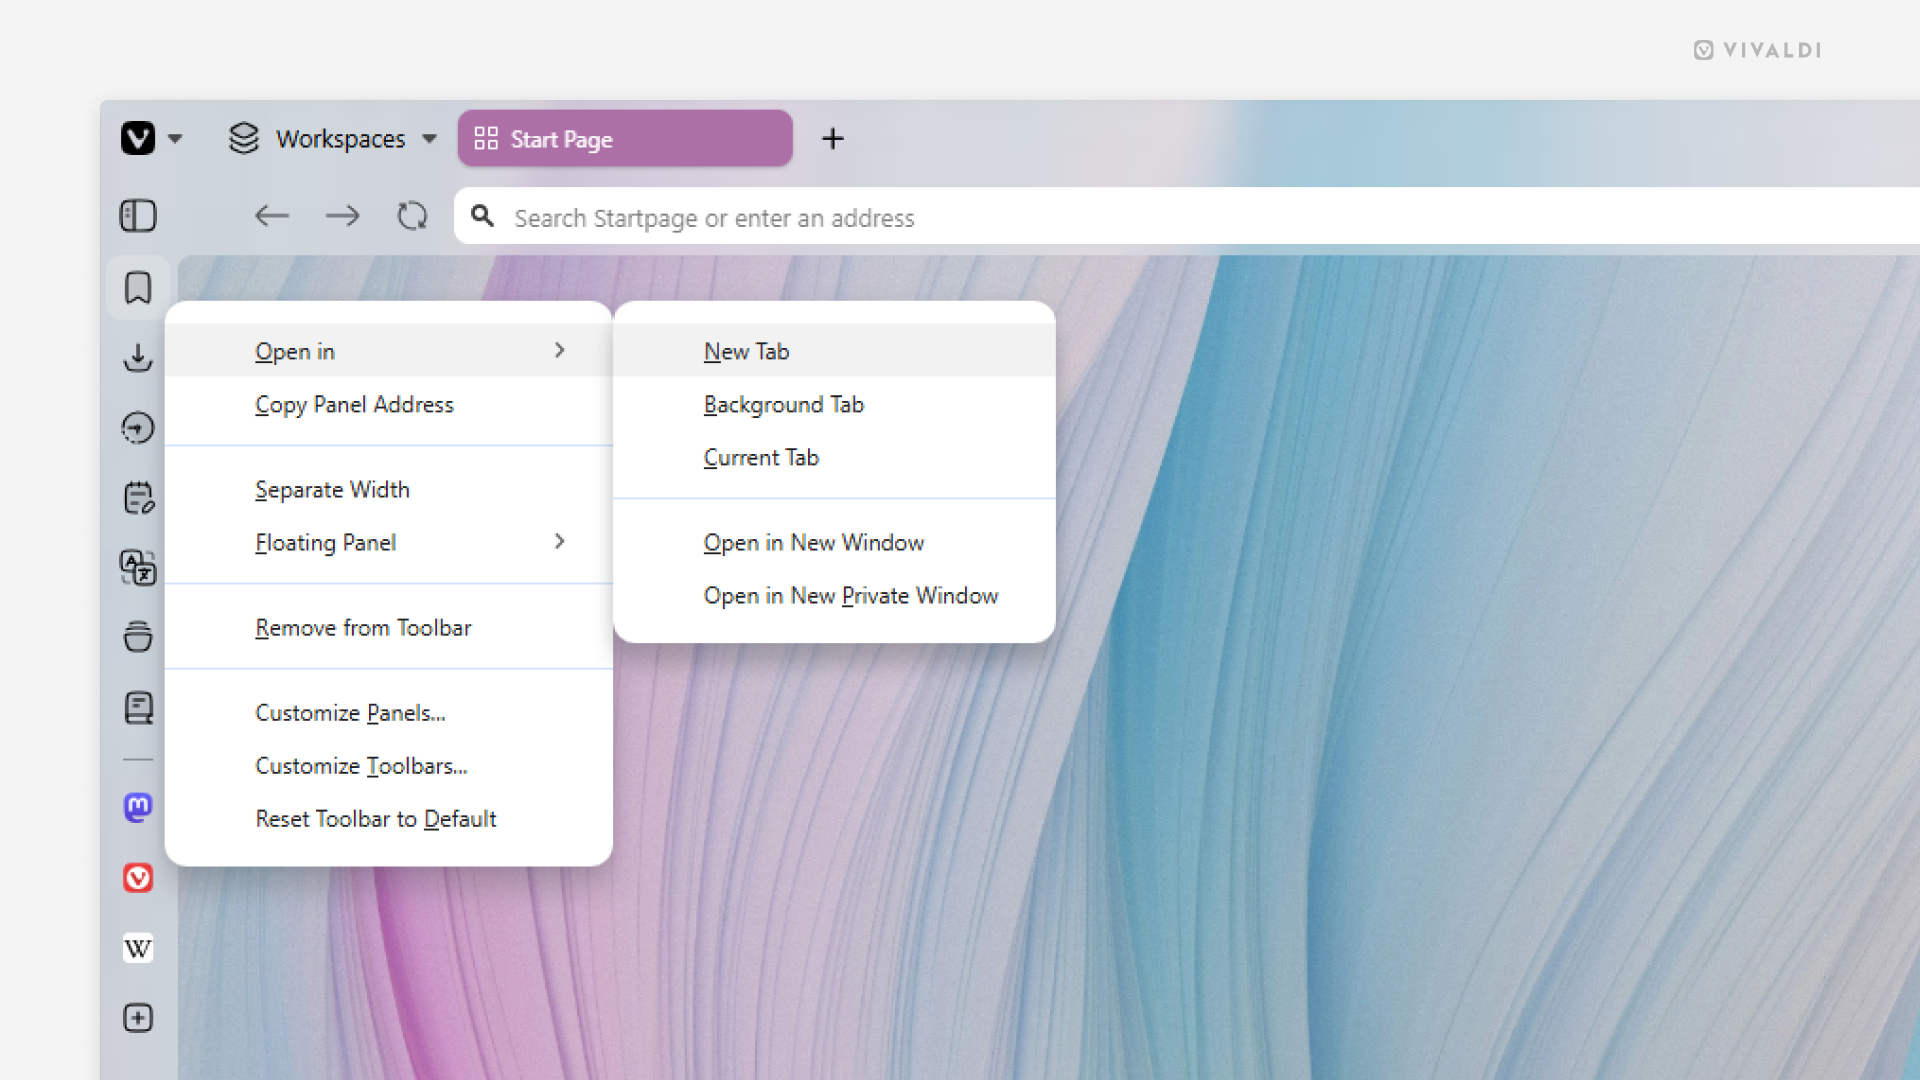The image size is (1920, 1080).
Task: Open Customize Toolbars dialog
Action: pos(389,765)
